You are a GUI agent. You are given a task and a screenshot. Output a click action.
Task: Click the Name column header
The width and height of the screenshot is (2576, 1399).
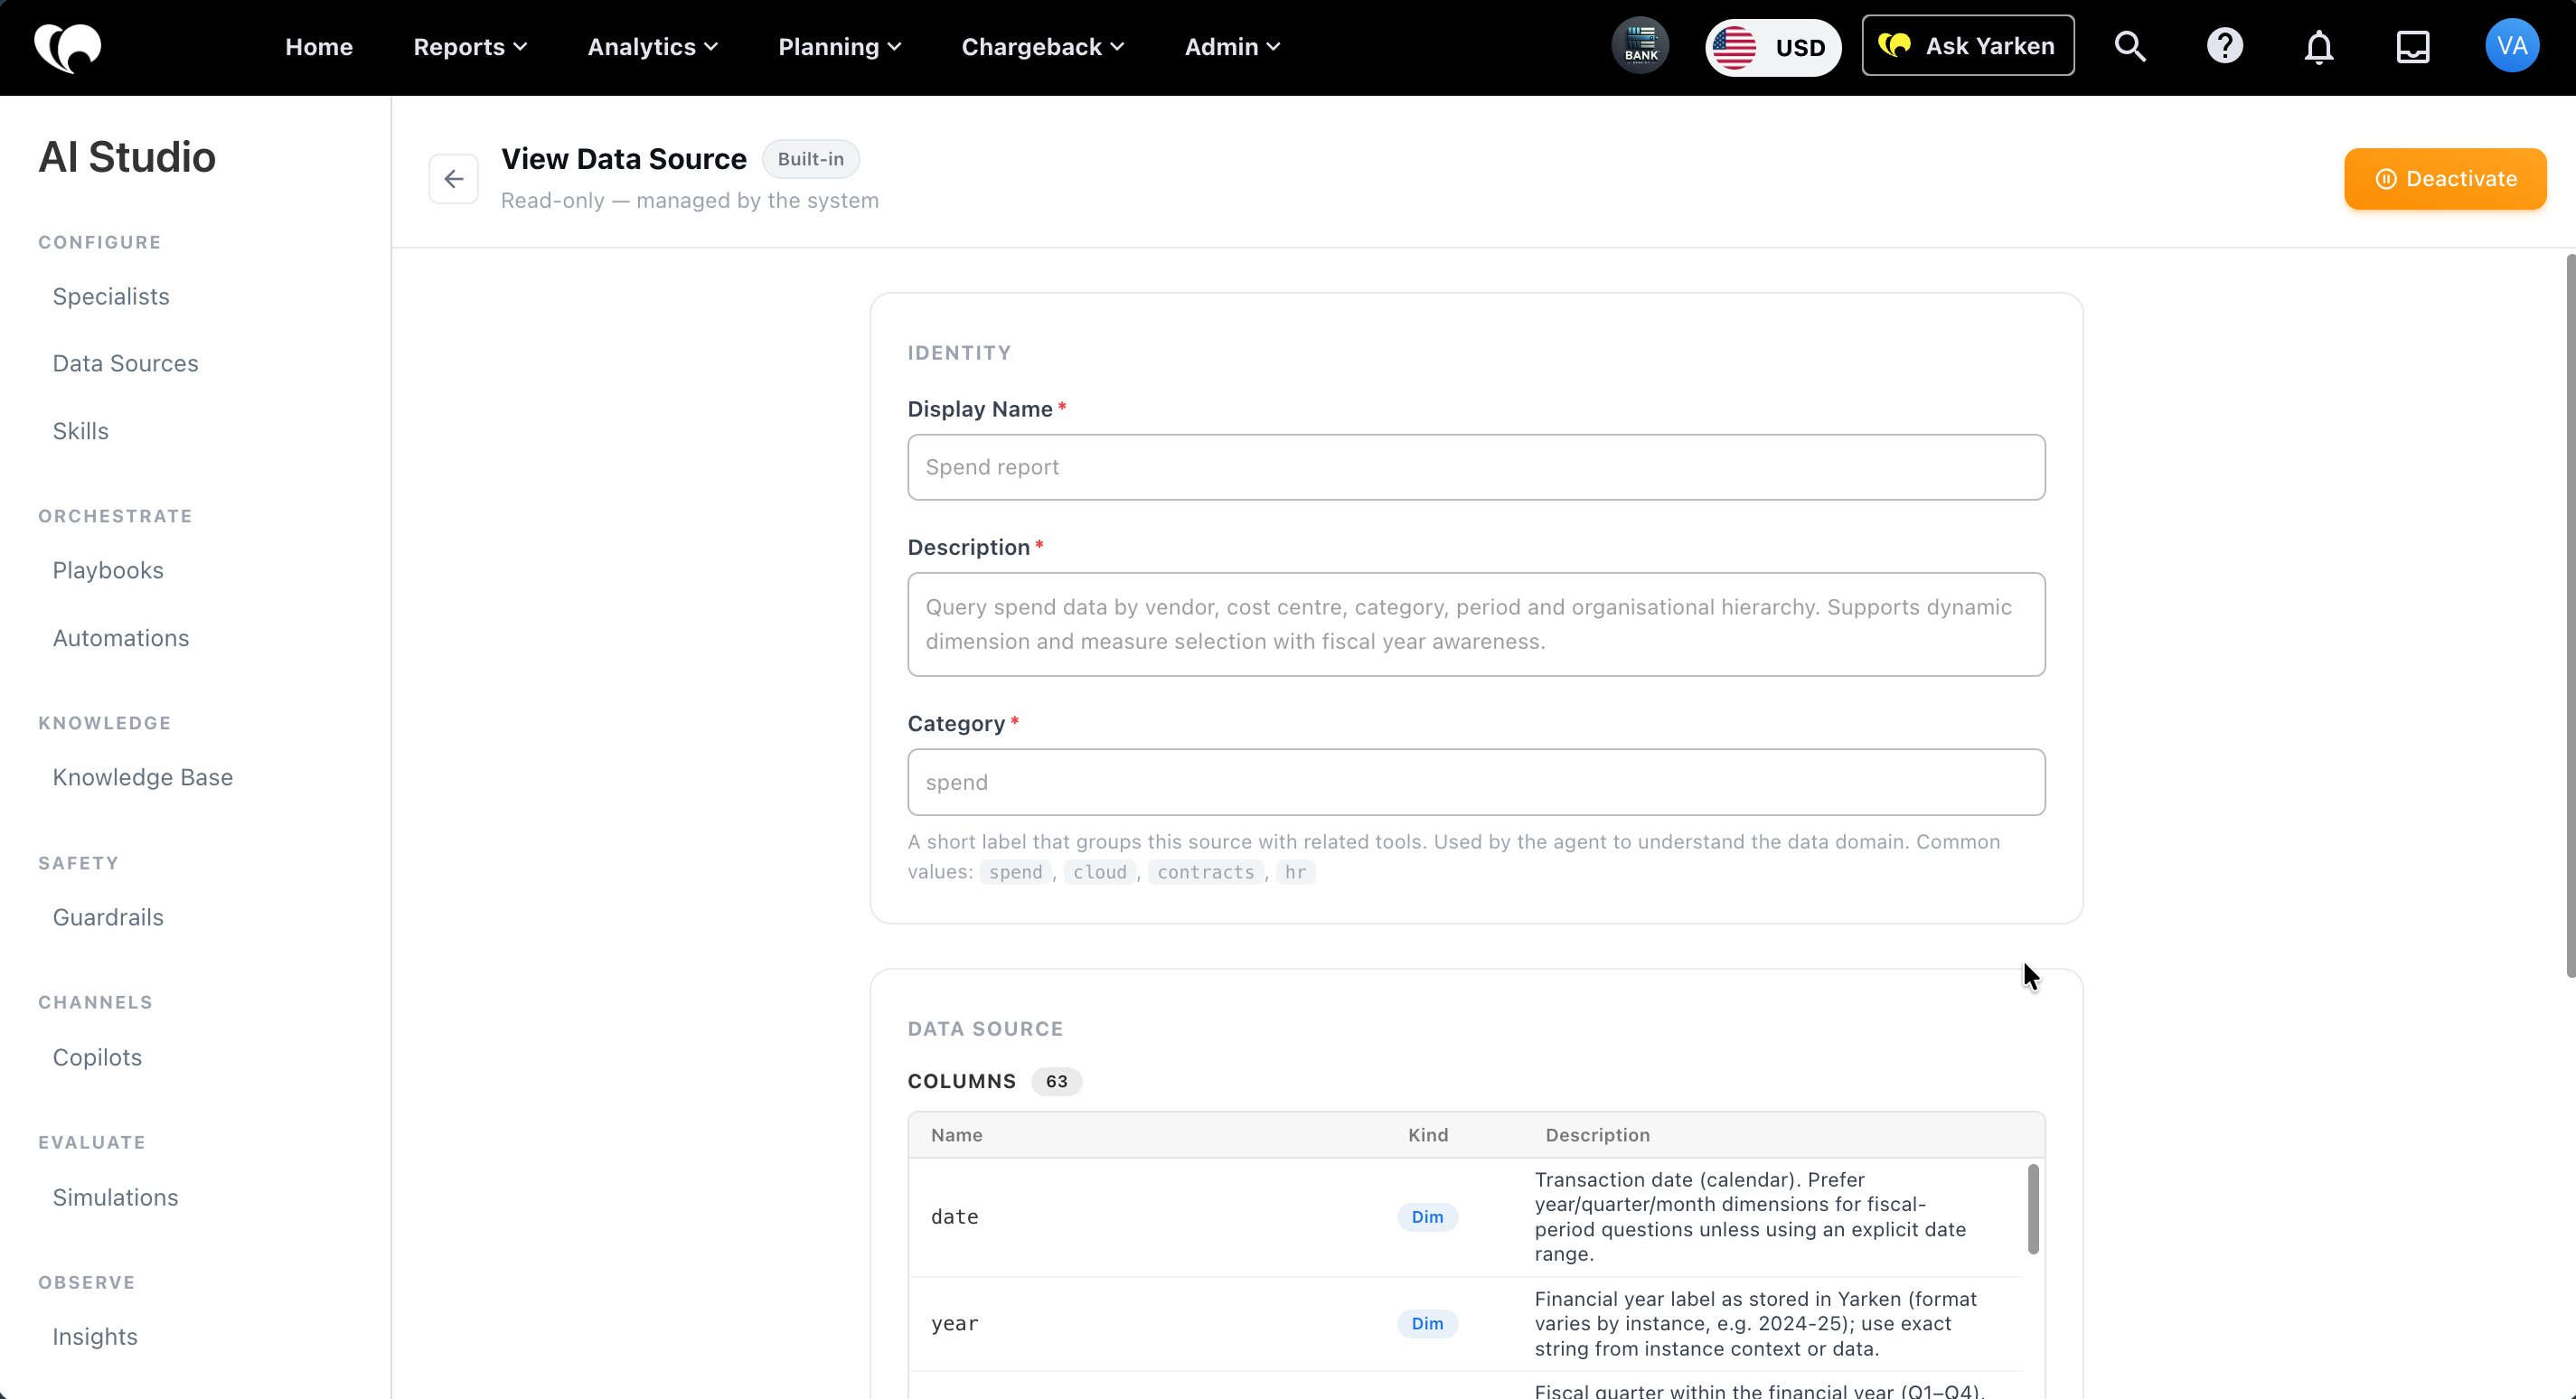[x=956, y=1136]
